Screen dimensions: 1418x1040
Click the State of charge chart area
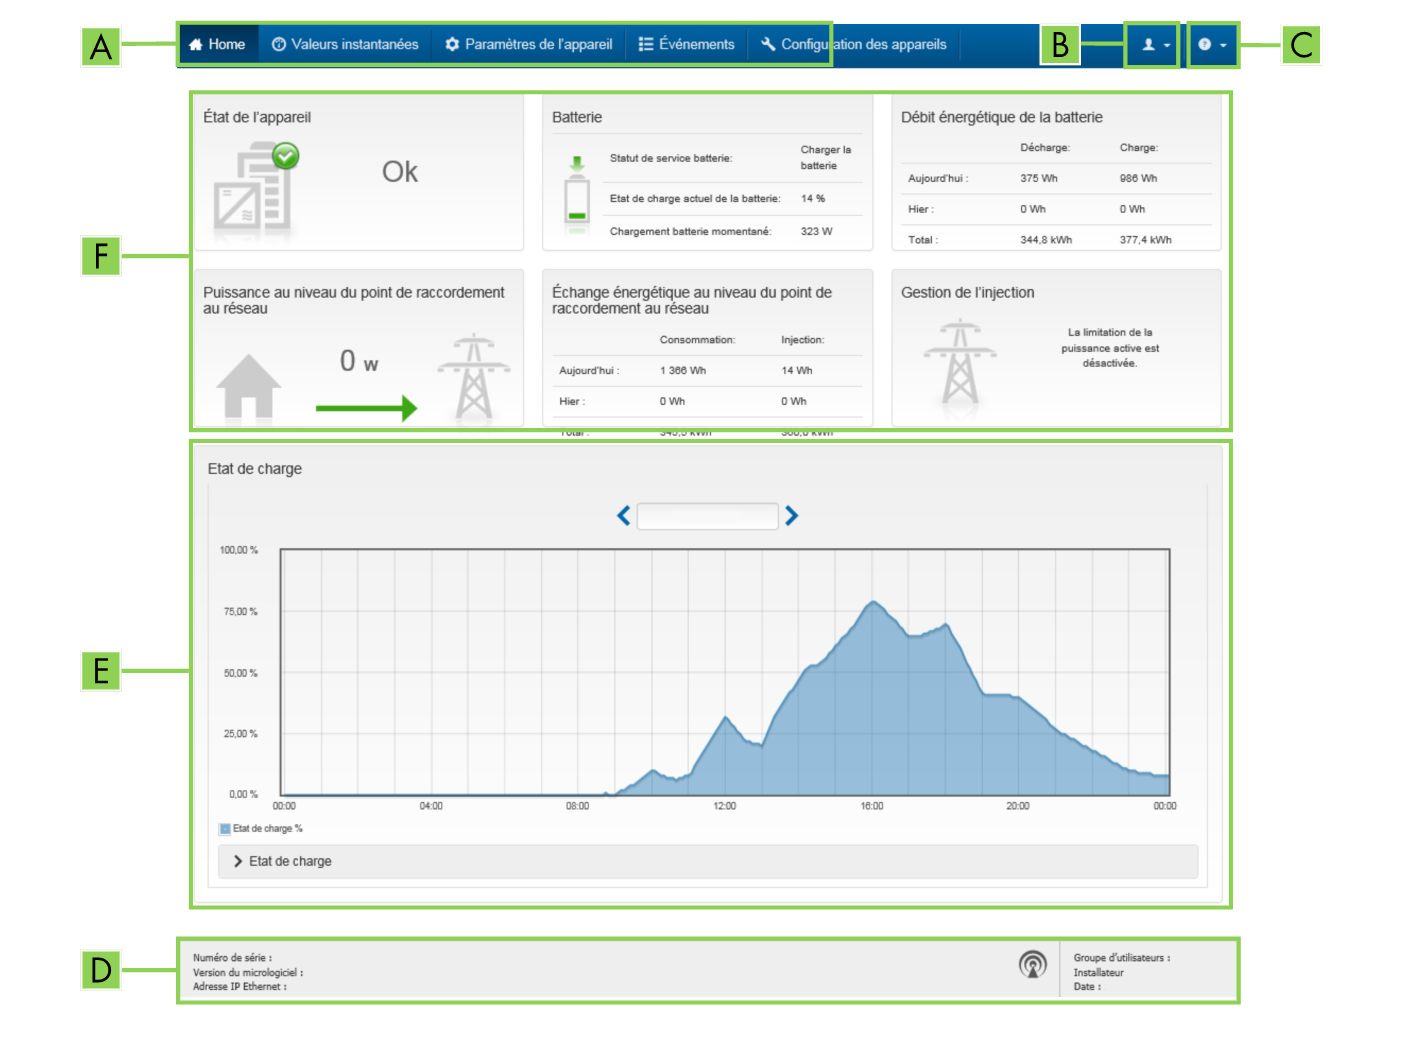click(x=725, y=672)
